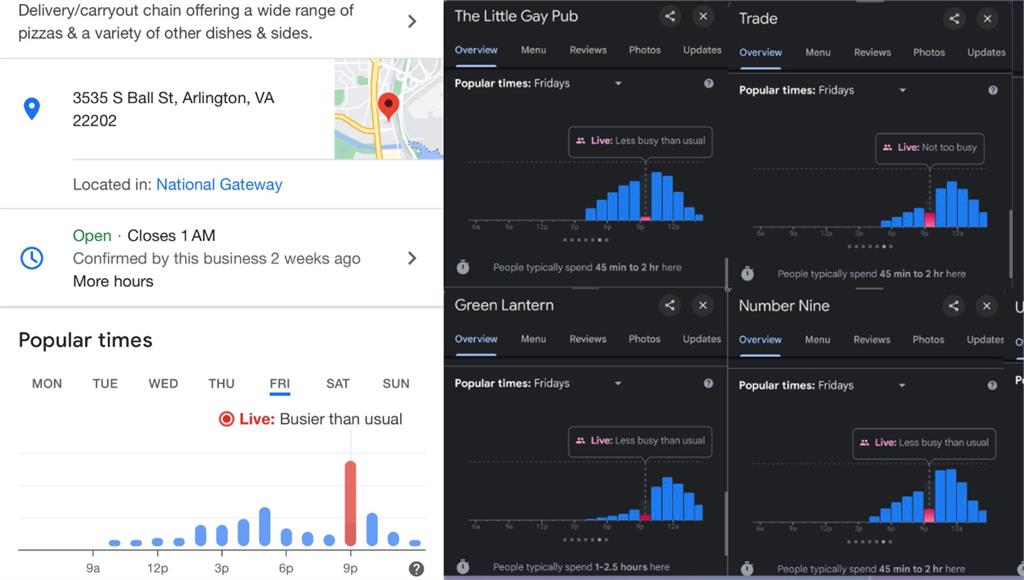Viewport: 1024px width, 580px height.
Task: Click the red live 9p bar in pizza chart
Action: click(351, 503)
